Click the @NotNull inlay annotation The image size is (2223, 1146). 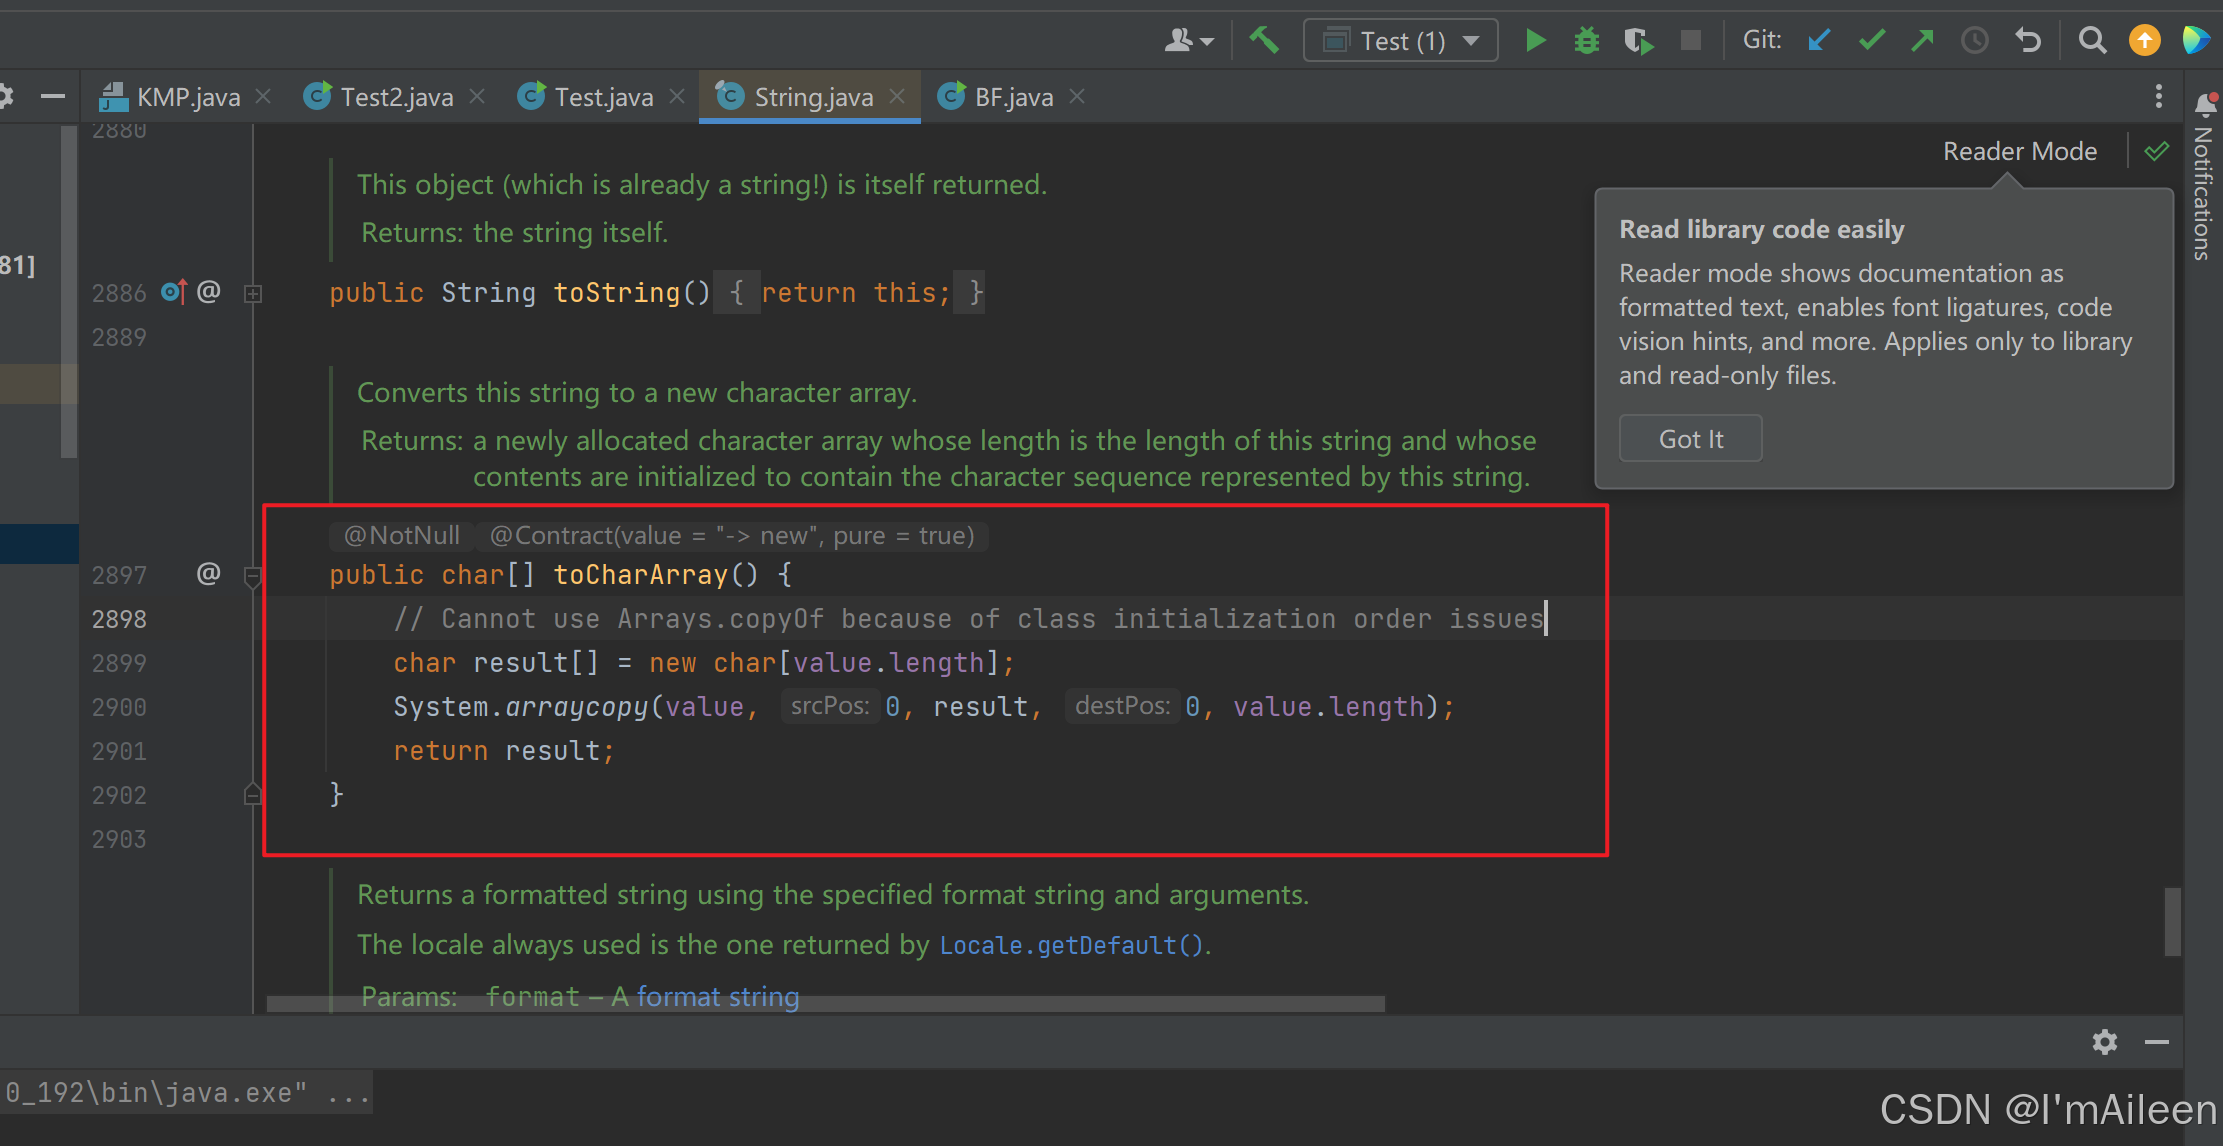(402, 536)
